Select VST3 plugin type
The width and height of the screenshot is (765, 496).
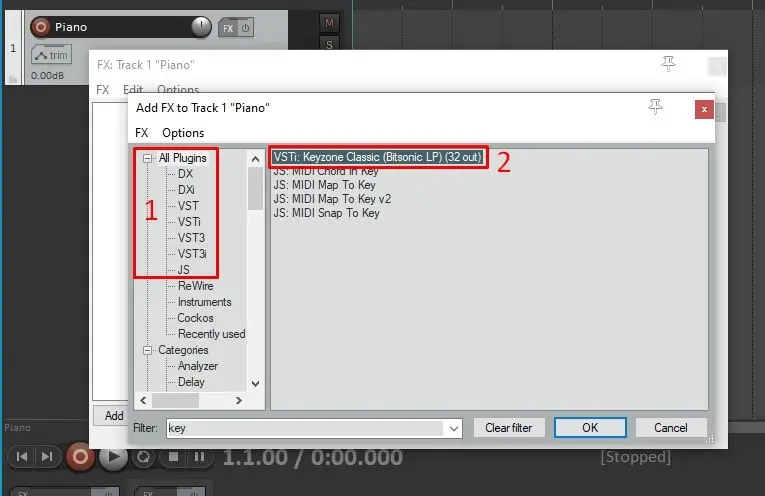pos(191,238)
